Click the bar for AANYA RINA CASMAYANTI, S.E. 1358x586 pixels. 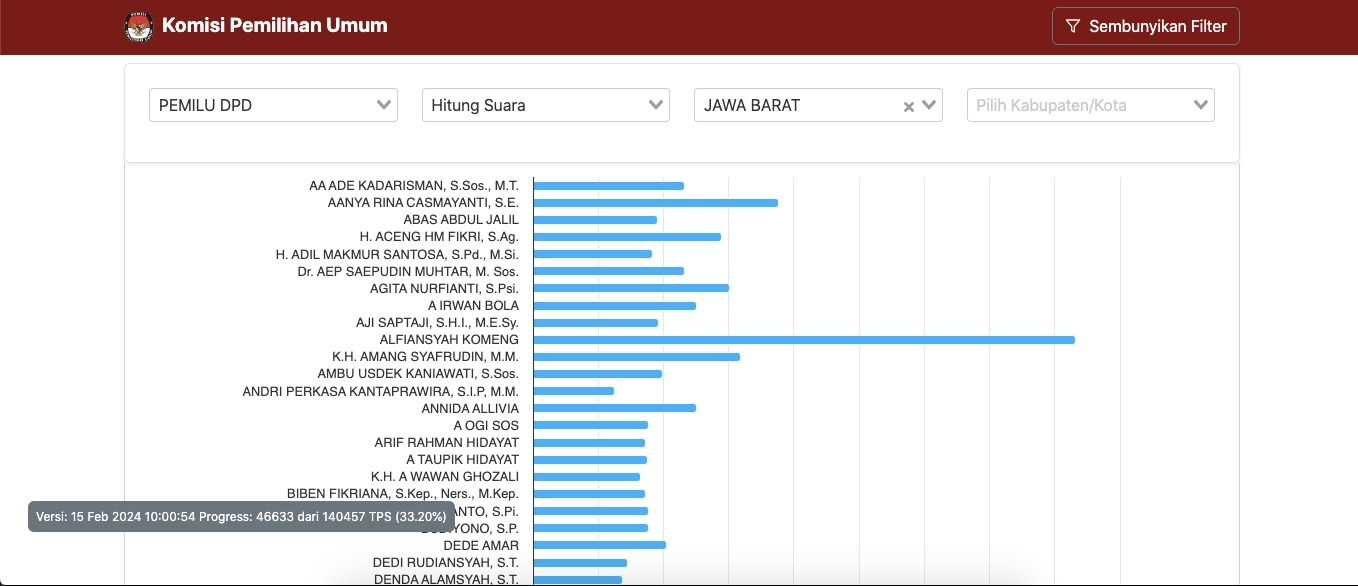(656, 203)
